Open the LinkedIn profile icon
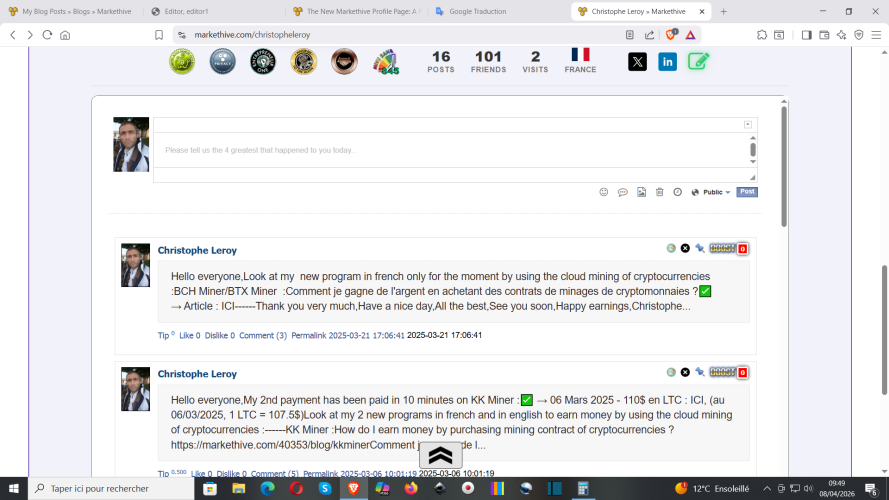This screenshot has width=889, height=500. click(667, 62)
